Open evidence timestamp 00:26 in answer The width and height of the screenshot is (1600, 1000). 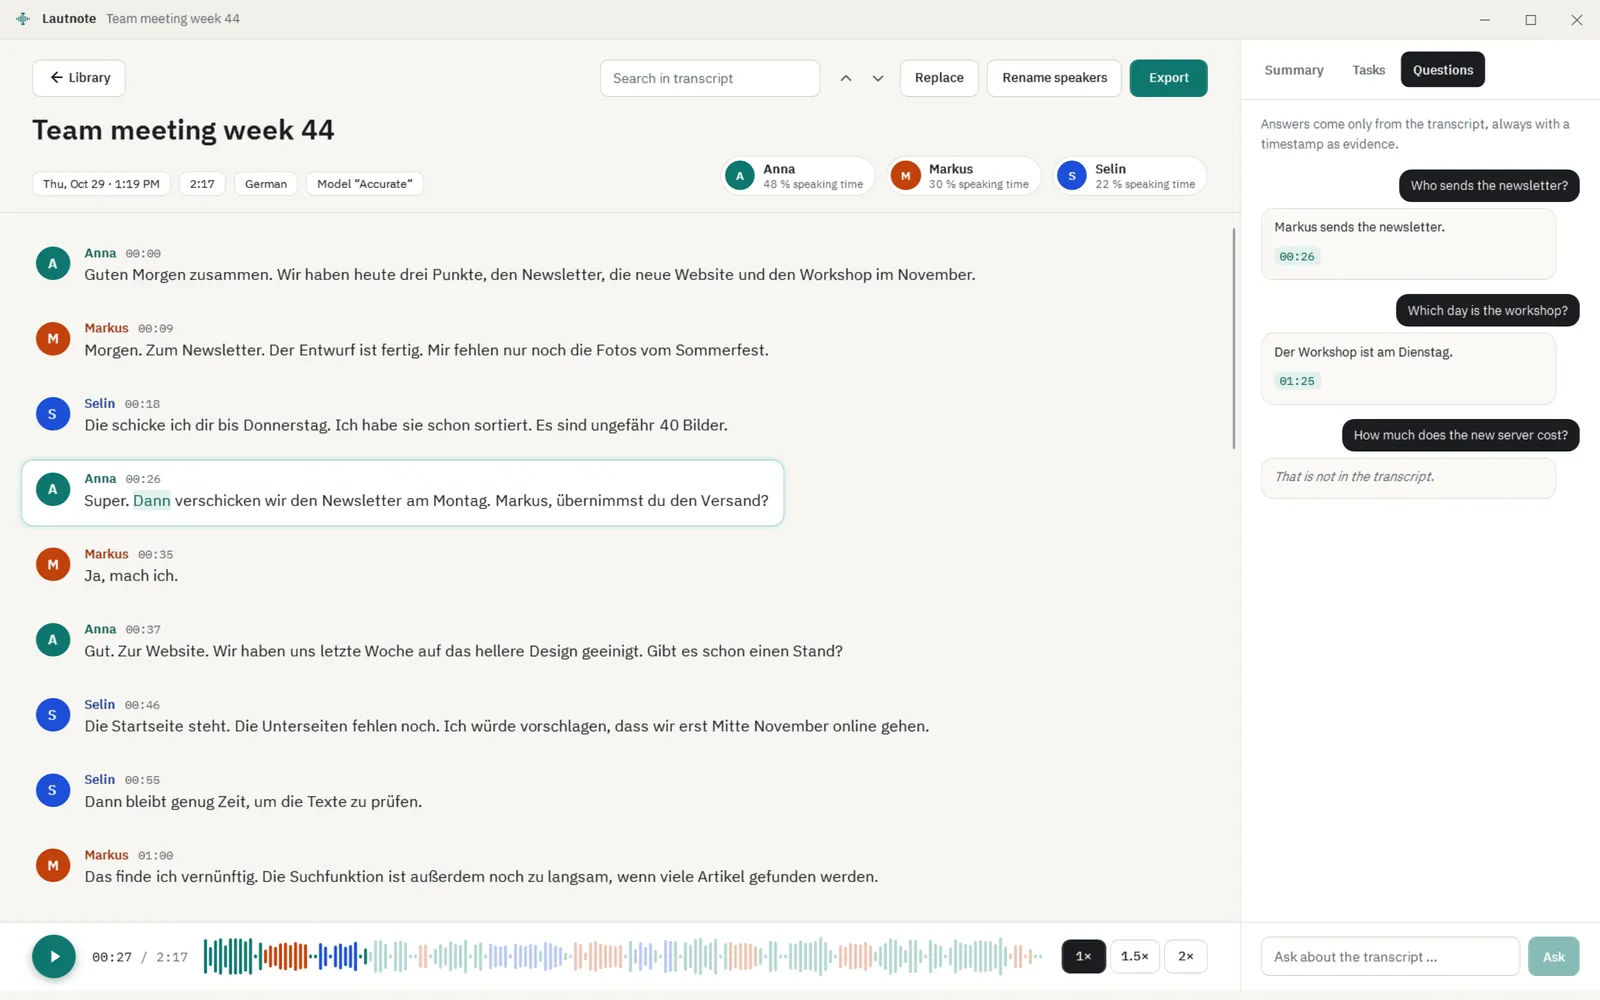1297,257
